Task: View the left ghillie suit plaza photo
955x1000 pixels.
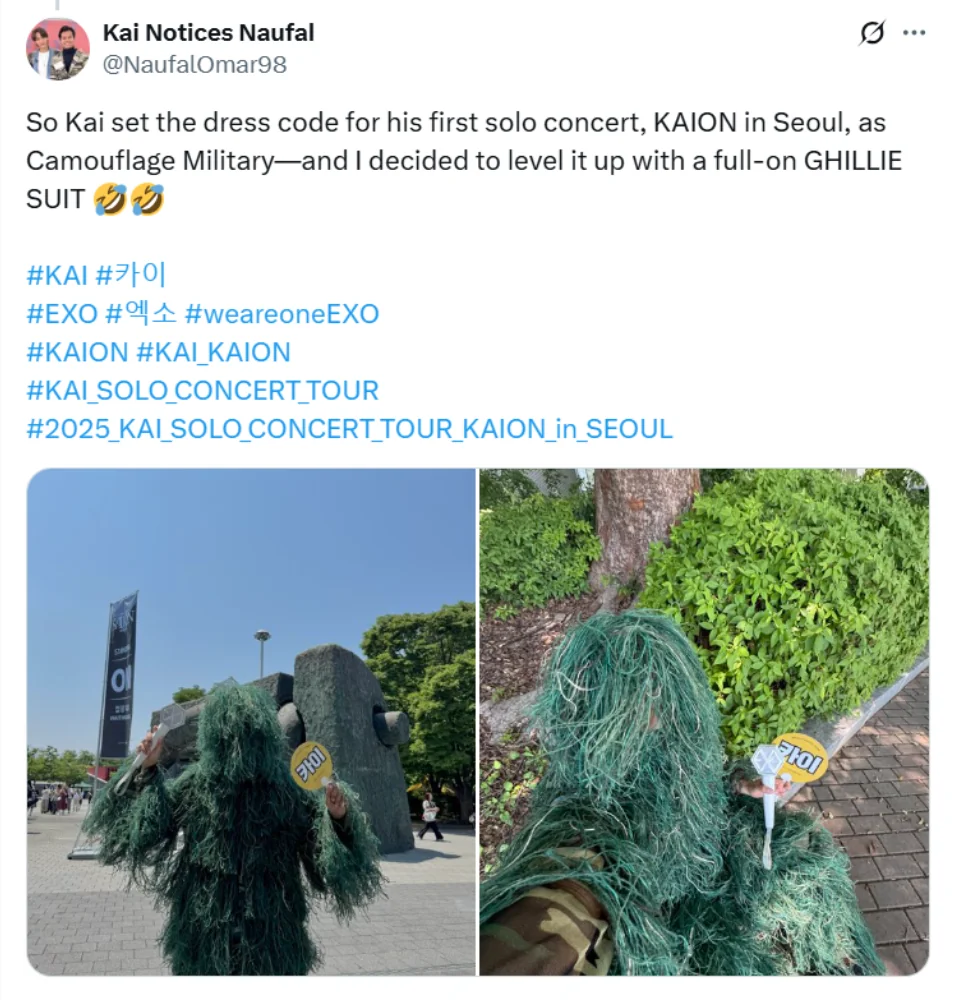Action: tap(251, 722)
